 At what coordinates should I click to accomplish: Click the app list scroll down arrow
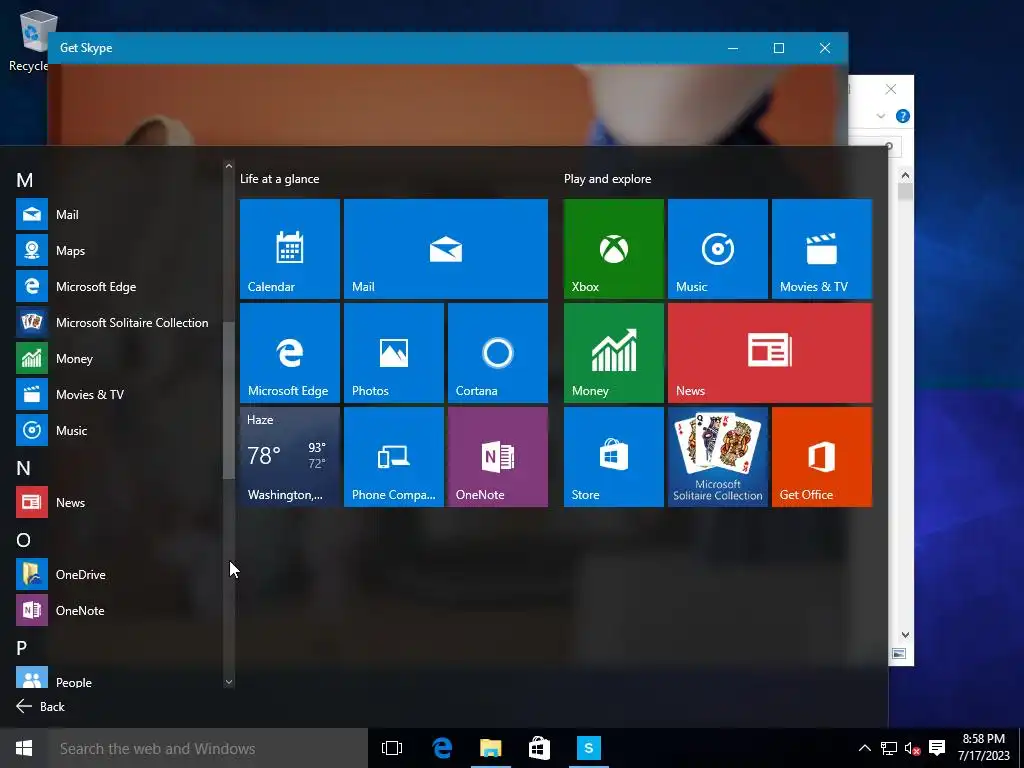point(229,682)
